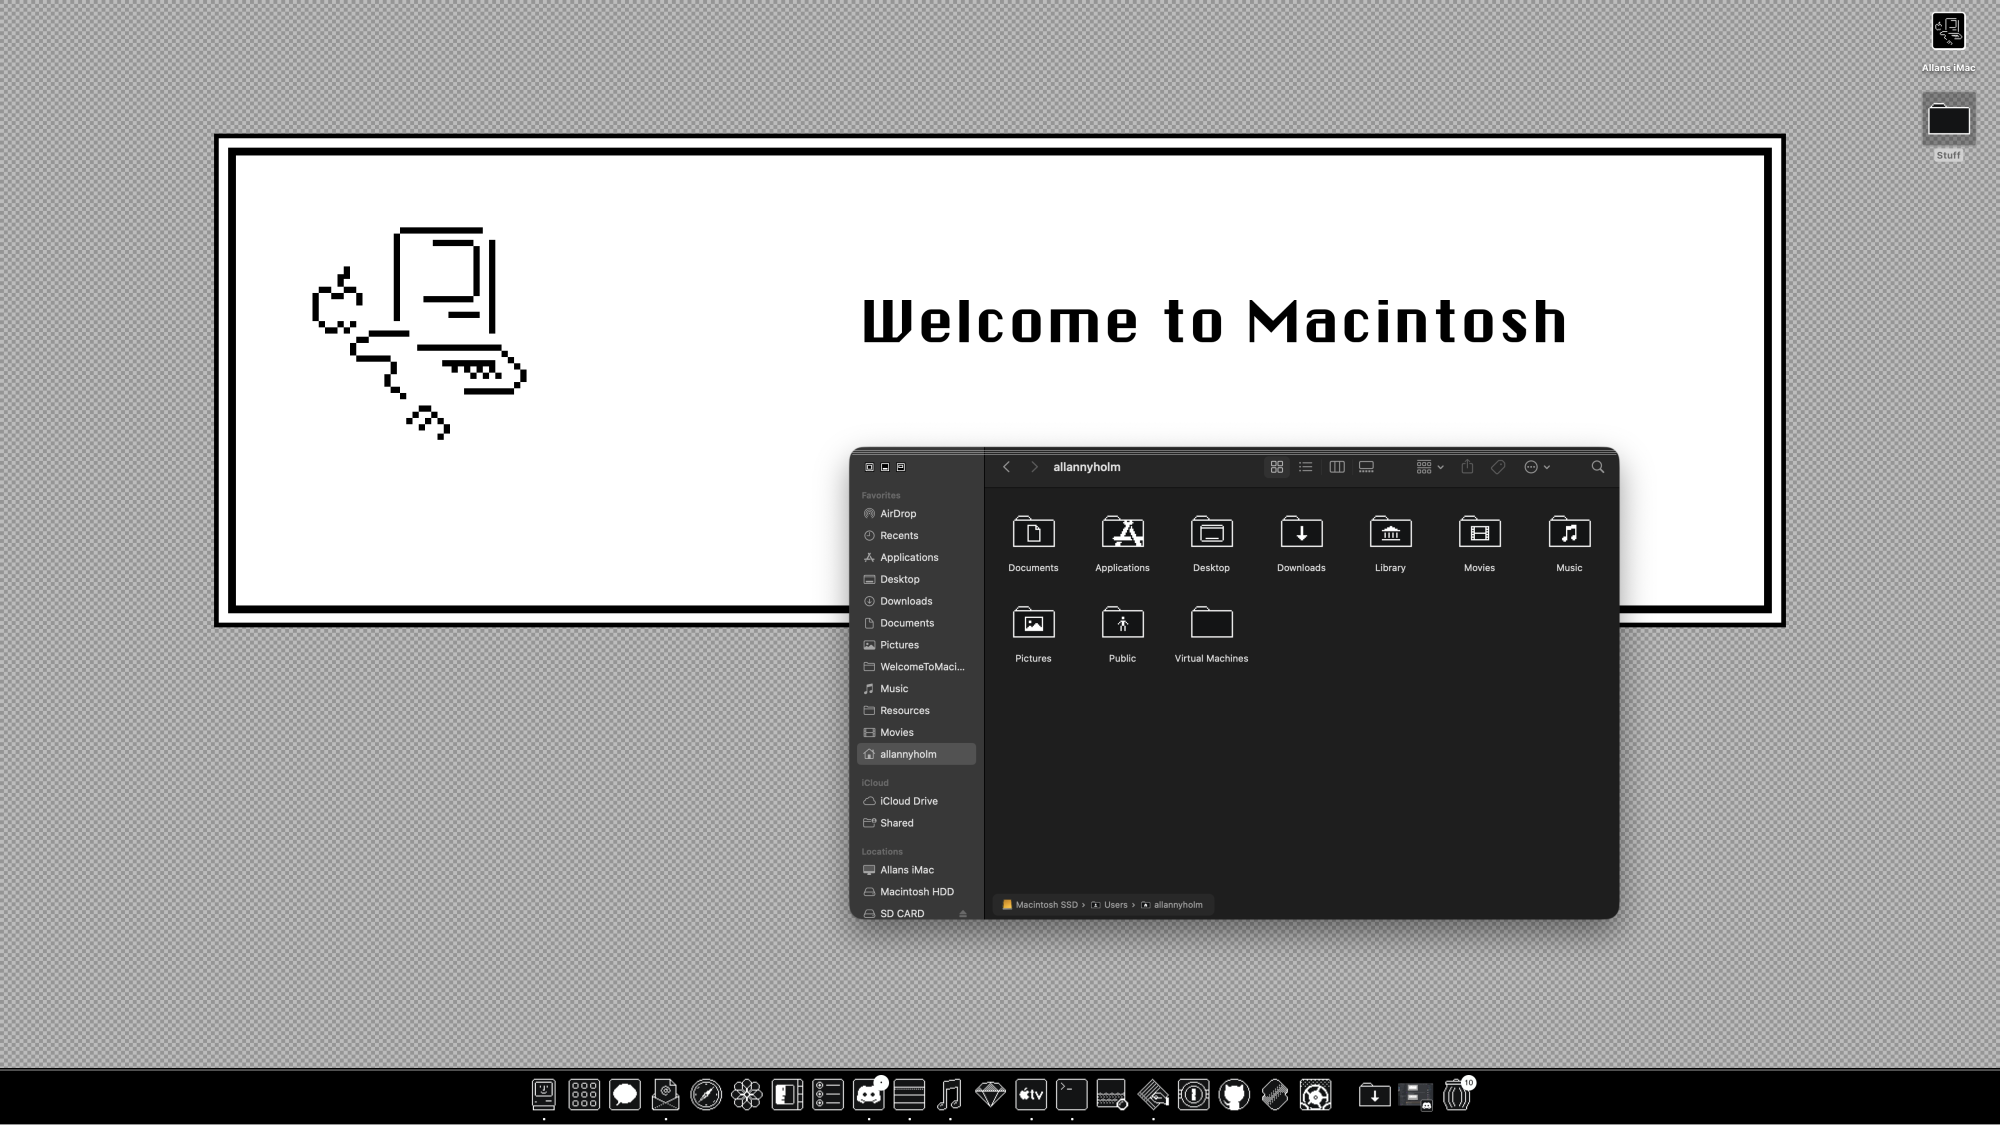The width and height of the screenshot is (2000, 1125).
Task: Select Documents in sidebar Favorites
Action: pos(916,623)
